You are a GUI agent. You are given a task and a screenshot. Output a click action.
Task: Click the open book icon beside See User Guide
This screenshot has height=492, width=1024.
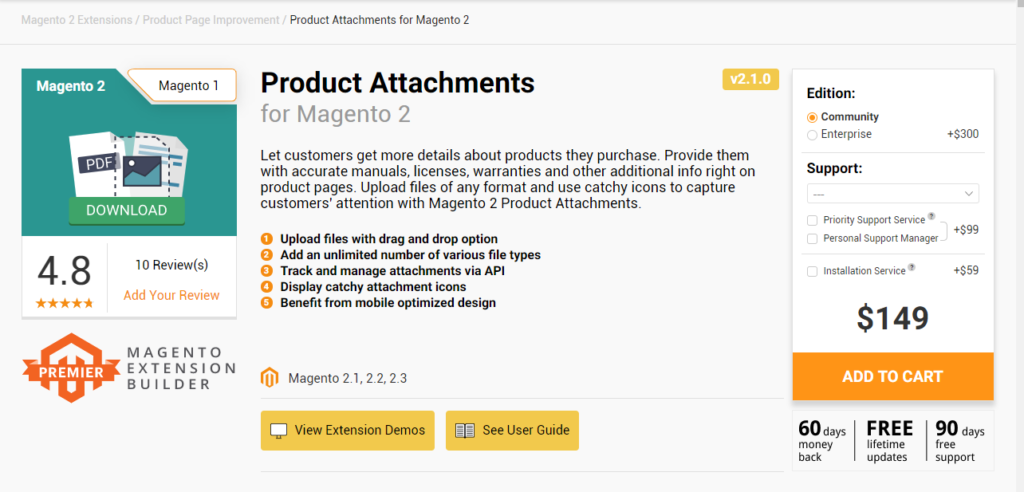pyautogui.click(x=464, y=430)
